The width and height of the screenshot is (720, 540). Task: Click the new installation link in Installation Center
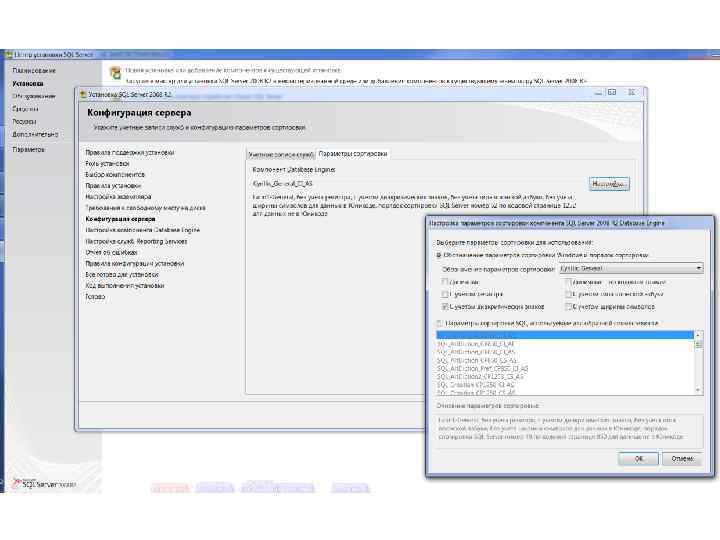coord(234,71)
